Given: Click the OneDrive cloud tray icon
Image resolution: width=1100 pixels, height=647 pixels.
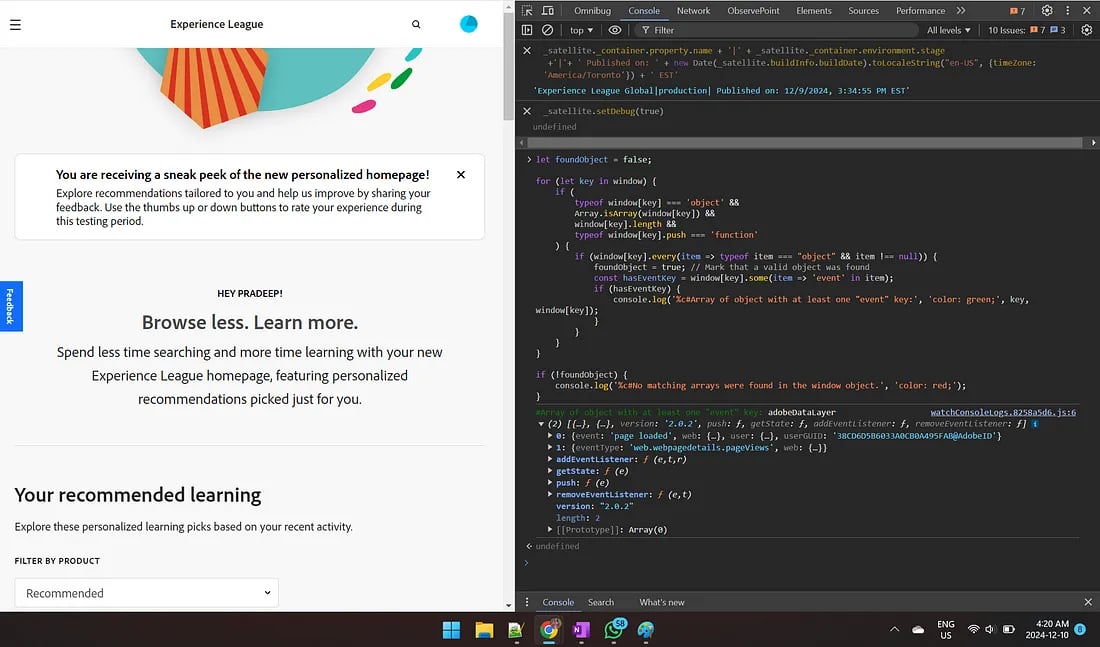Looking at the screenshot, I should tap(918, 629).
